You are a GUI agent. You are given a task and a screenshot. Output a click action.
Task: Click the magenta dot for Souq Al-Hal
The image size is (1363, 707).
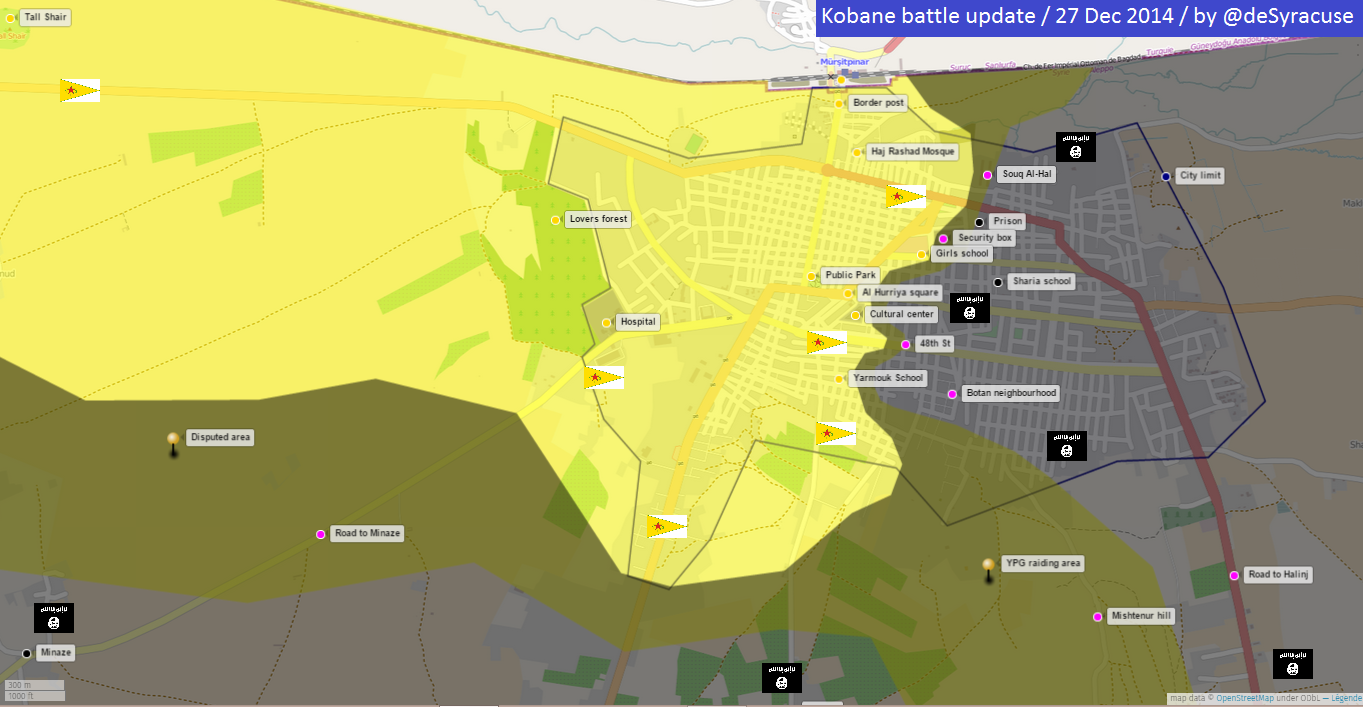tap(987, 175)
